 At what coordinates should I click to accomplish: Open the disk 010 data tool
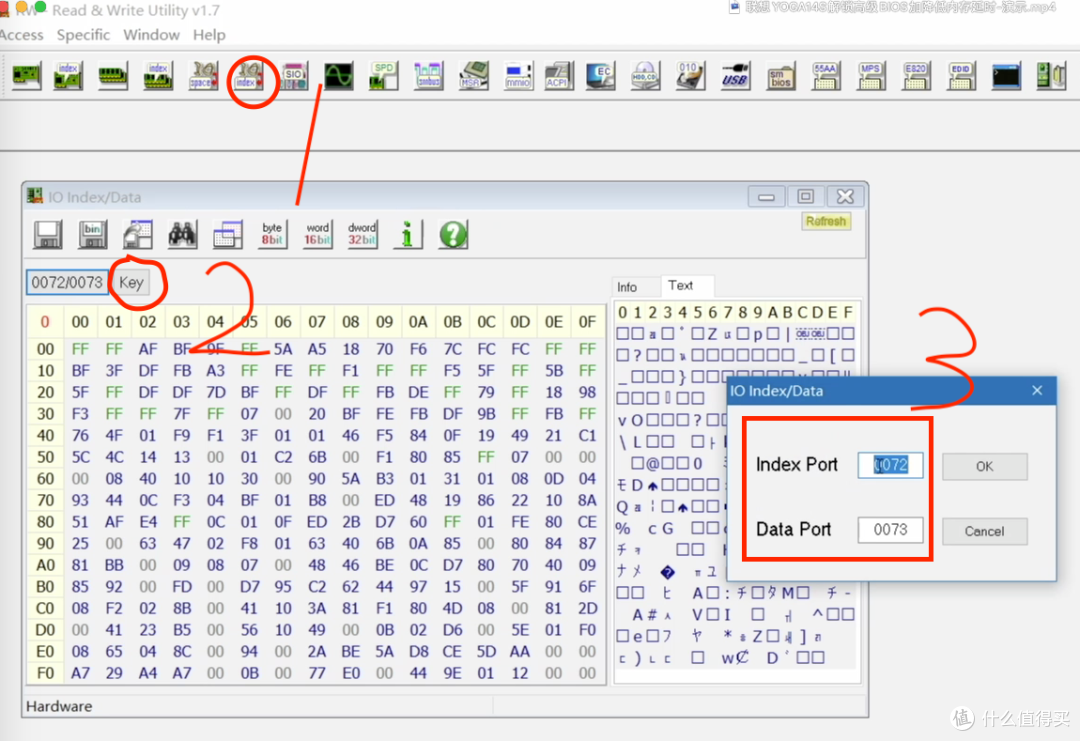[x=689, y=76]
